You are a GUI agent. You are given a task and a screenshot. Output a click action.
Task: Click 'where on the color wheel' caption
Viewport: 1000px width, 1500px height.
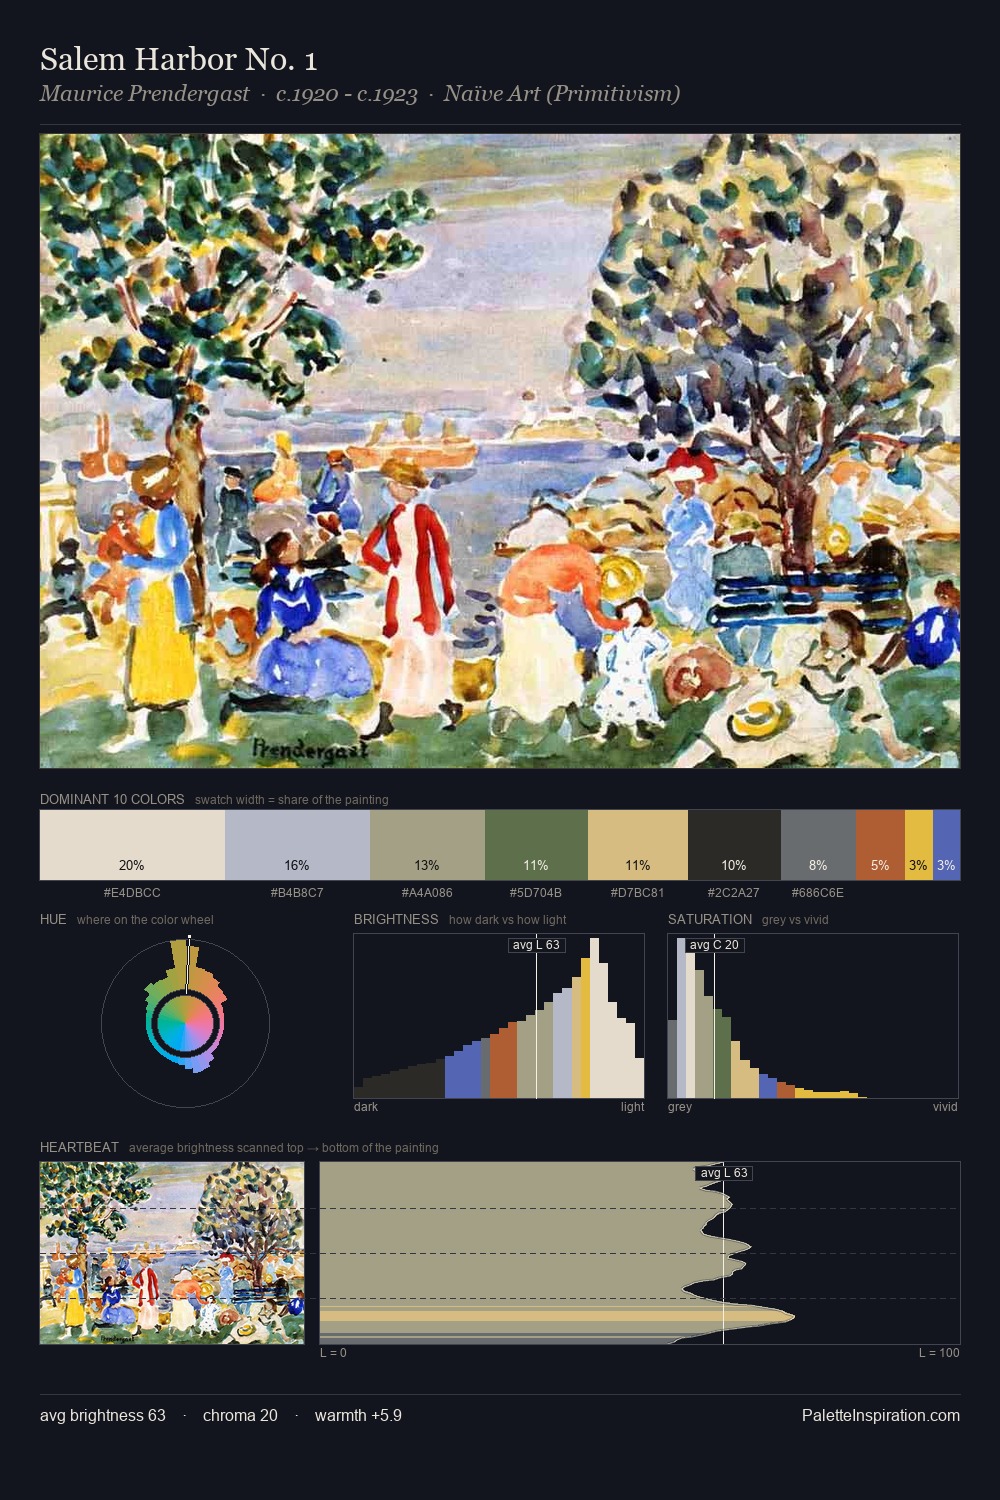pyautogui.click(x=145, y=920)
